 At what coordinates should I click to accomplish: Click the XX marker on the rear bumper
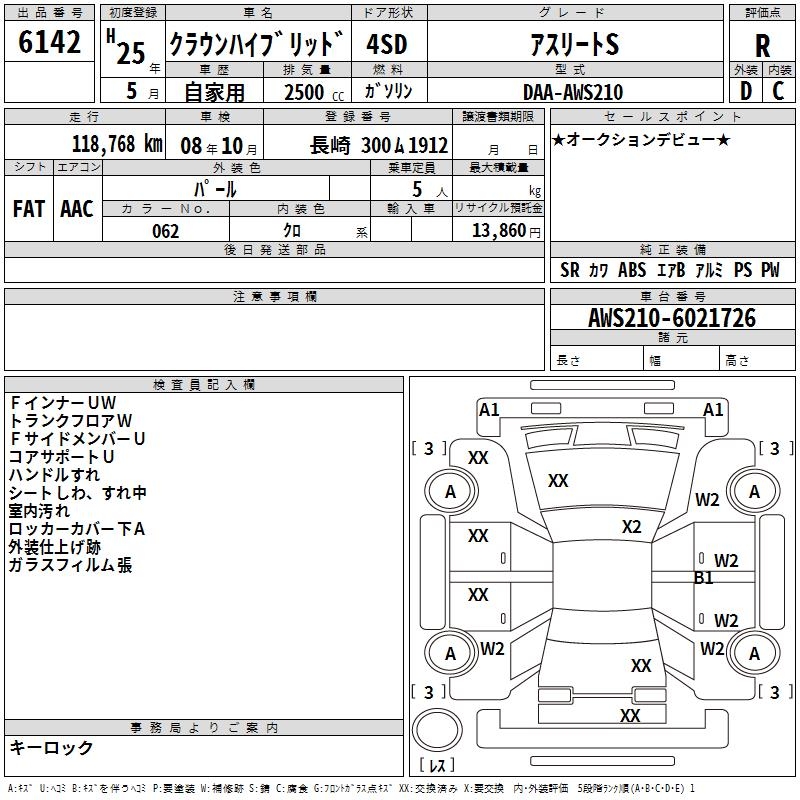[x=630, y=716]
